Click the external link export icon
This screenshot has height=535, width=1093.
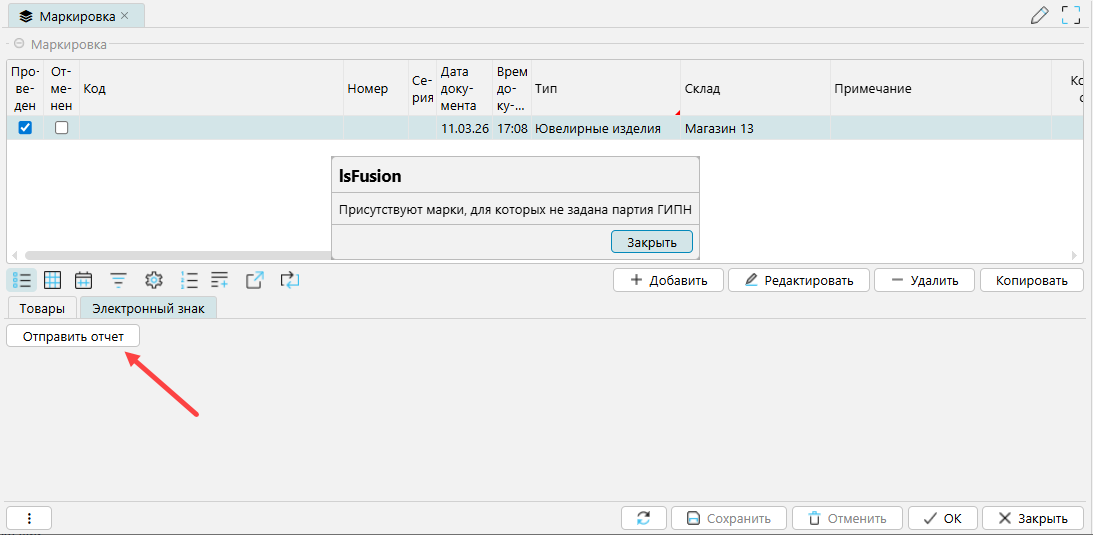point(254,280)
